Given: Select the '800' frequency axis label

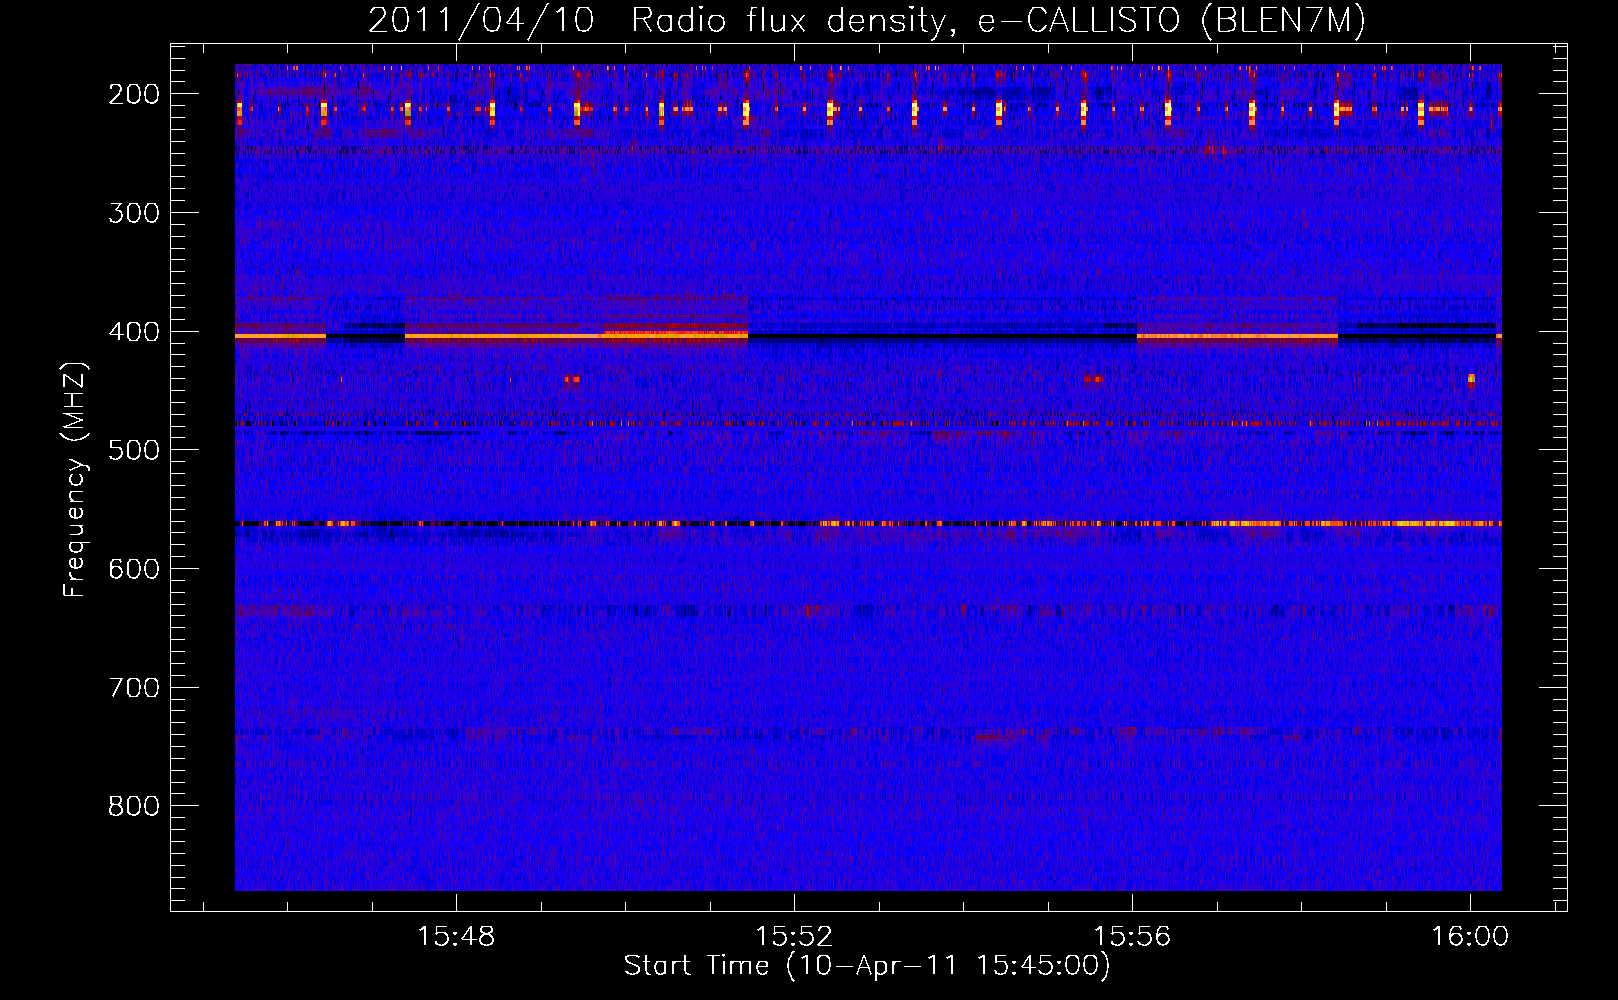Looking at the screenshot, I should [134, 806].
